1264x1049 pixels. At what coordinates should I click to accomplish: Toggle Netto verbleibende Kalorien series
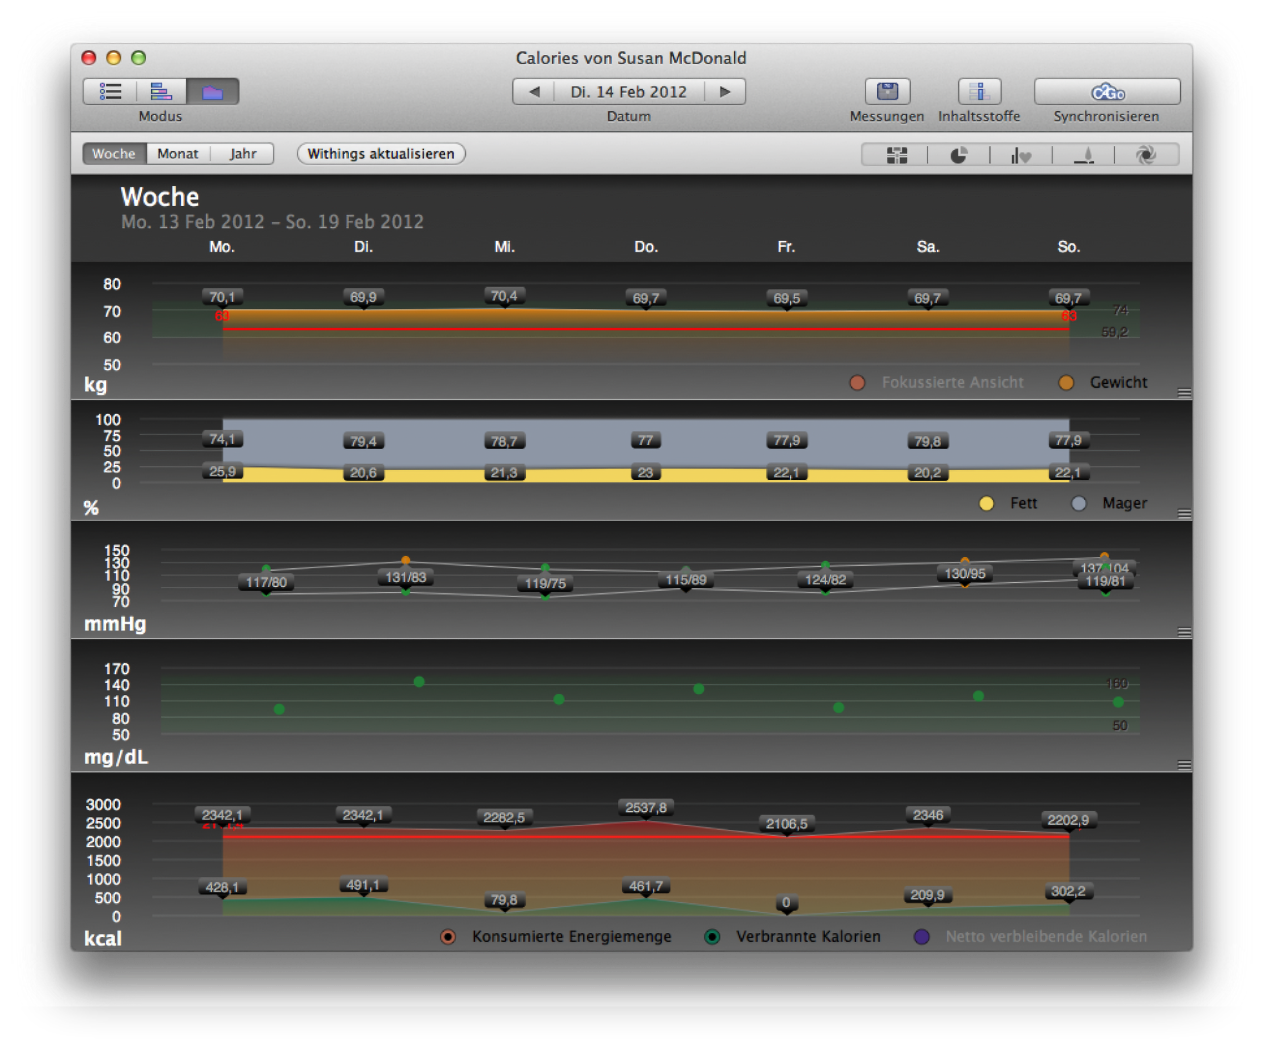coord(922,937)
